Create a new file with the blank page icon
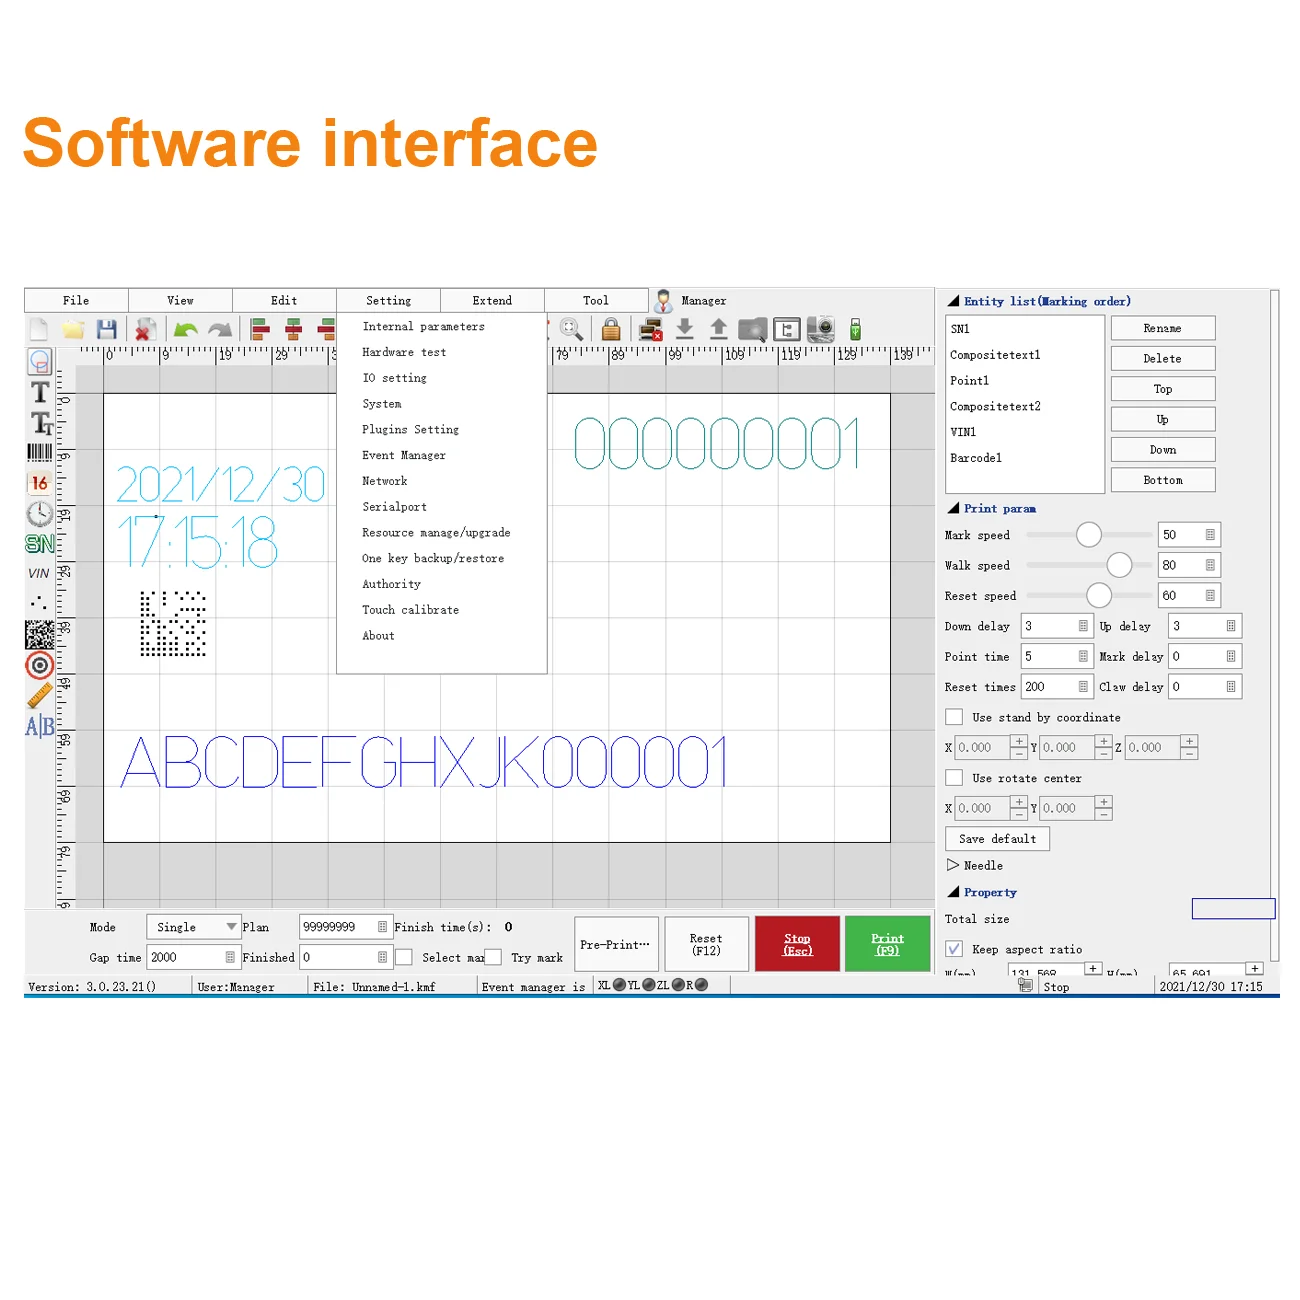This screenshot has width=1300, height=1300. 39,329
